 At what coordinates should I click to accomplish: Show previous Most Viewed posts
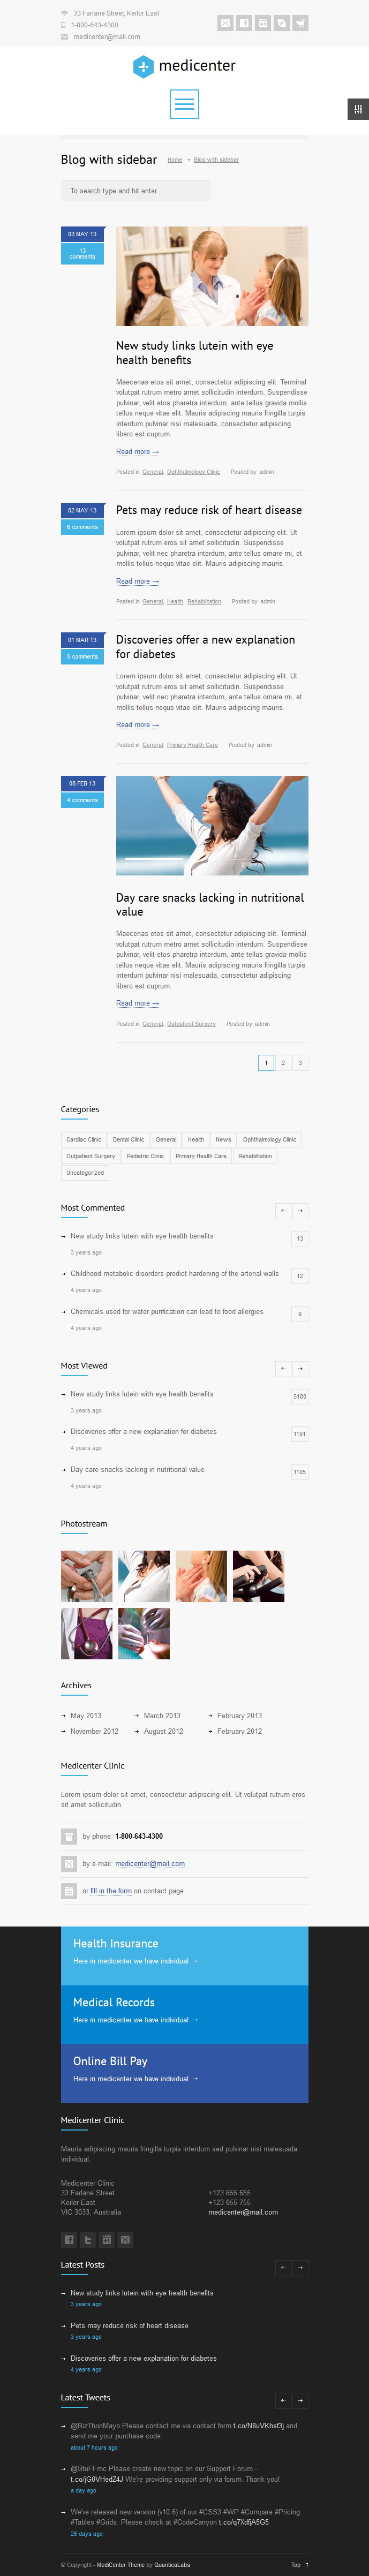point(283,1369)
